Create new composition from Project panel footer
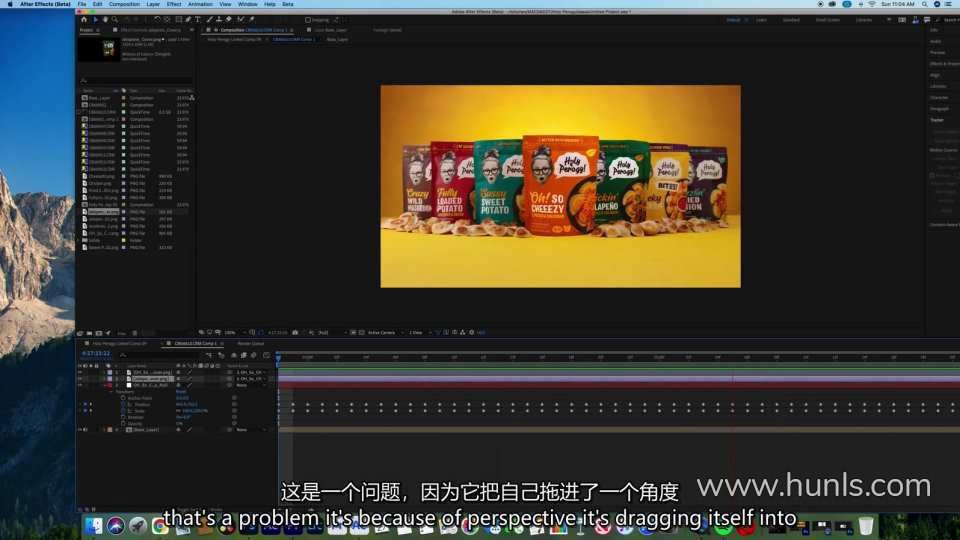The image size is (960, 540). click(99, 333)
